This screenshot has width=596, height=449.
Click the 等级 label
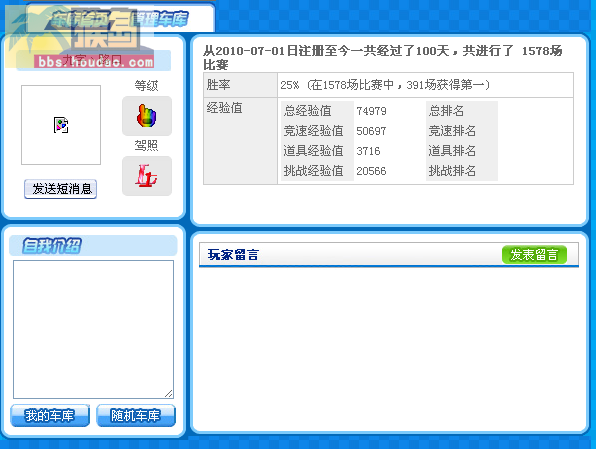click(x=146, y=86)
